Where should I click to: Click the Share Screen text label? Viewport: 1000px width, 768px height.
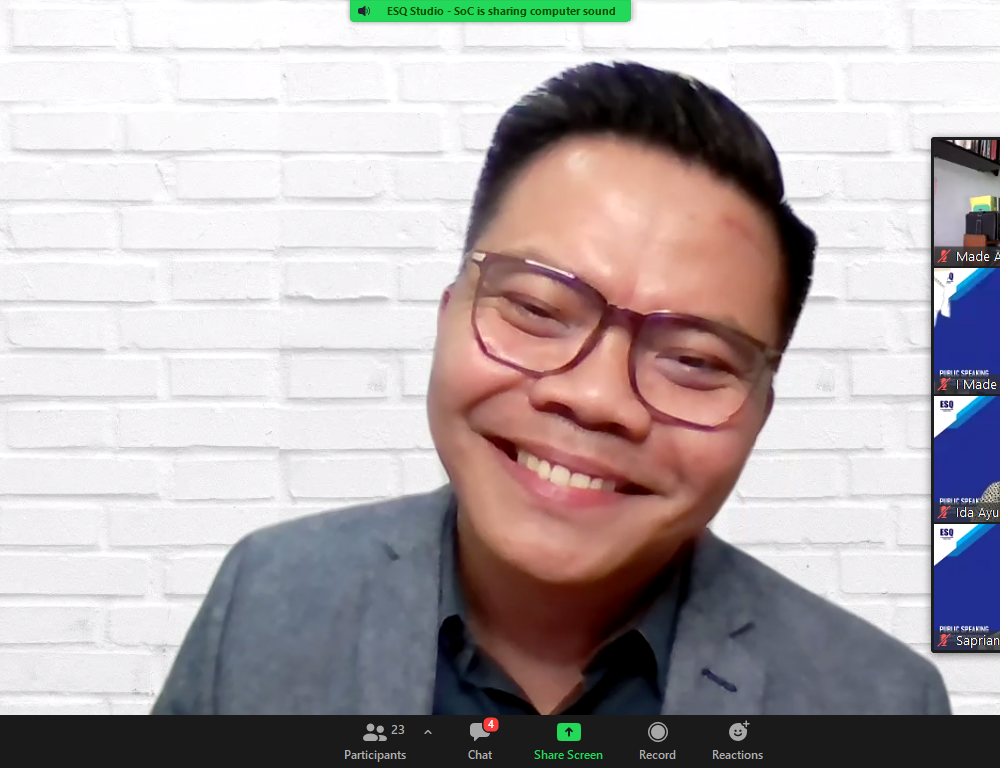click(568, 755)
